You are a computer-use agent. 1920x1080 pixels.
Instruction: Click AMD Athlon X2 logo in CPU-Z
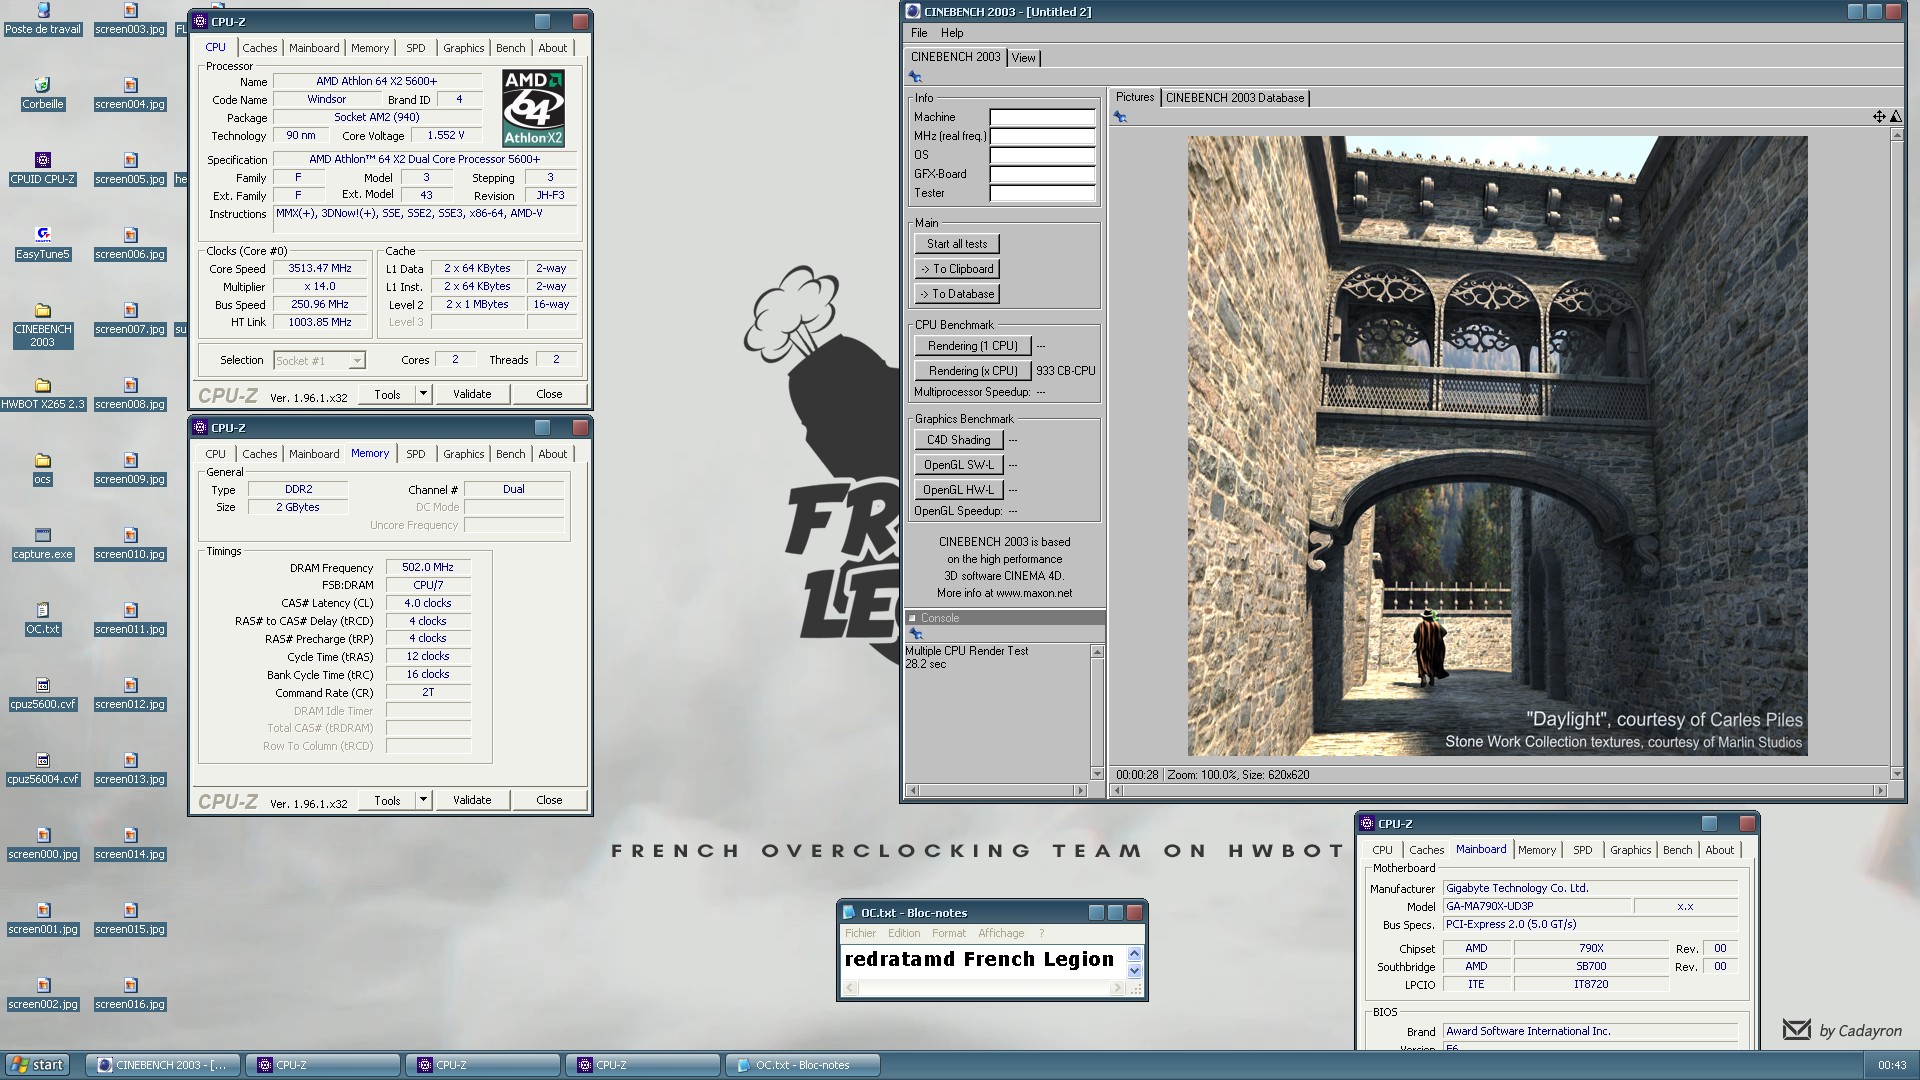point(533,108)
